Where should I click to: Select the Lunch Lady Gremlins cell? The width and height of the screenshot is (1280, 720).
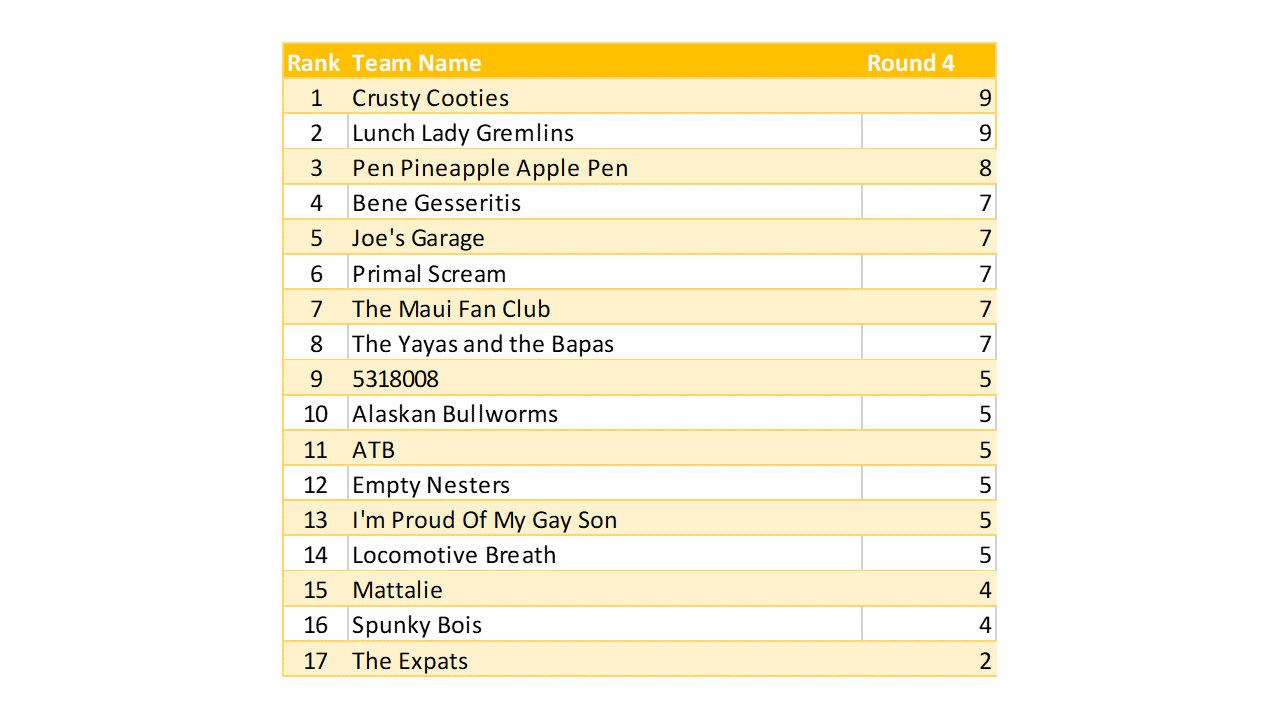463,133
